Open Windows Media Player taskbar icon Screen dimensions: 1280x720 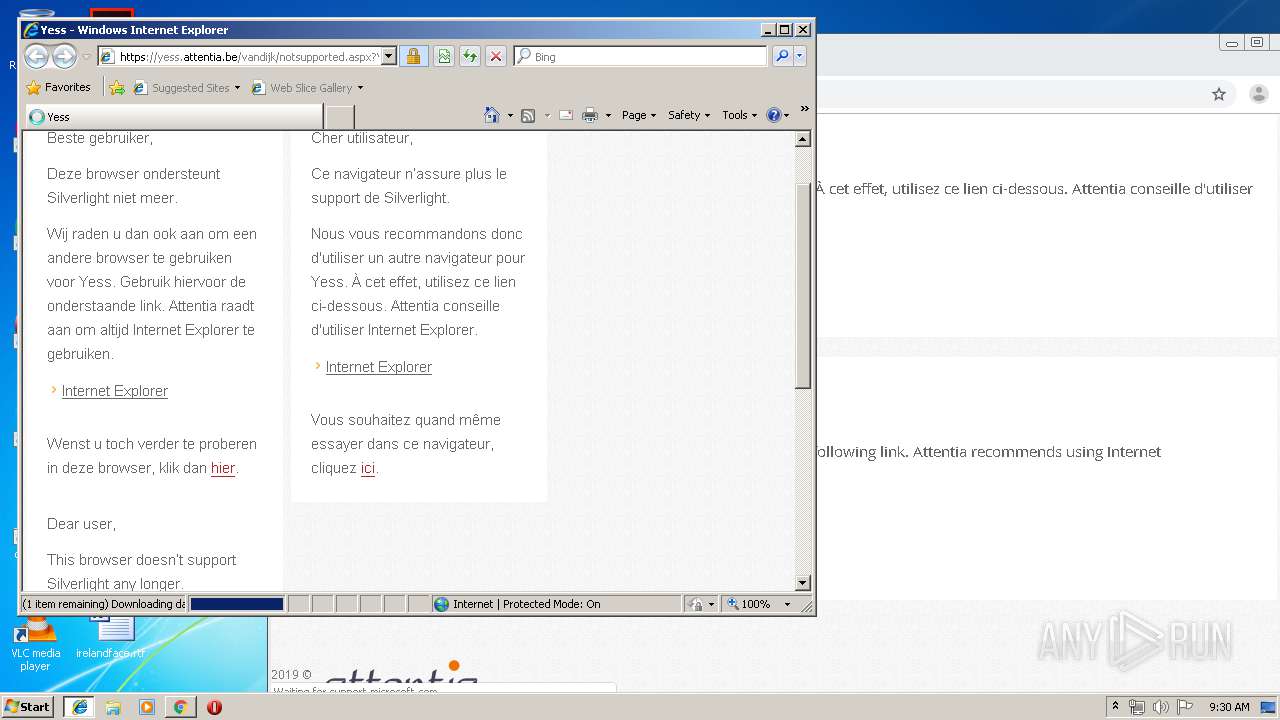(x=147, y=707)
